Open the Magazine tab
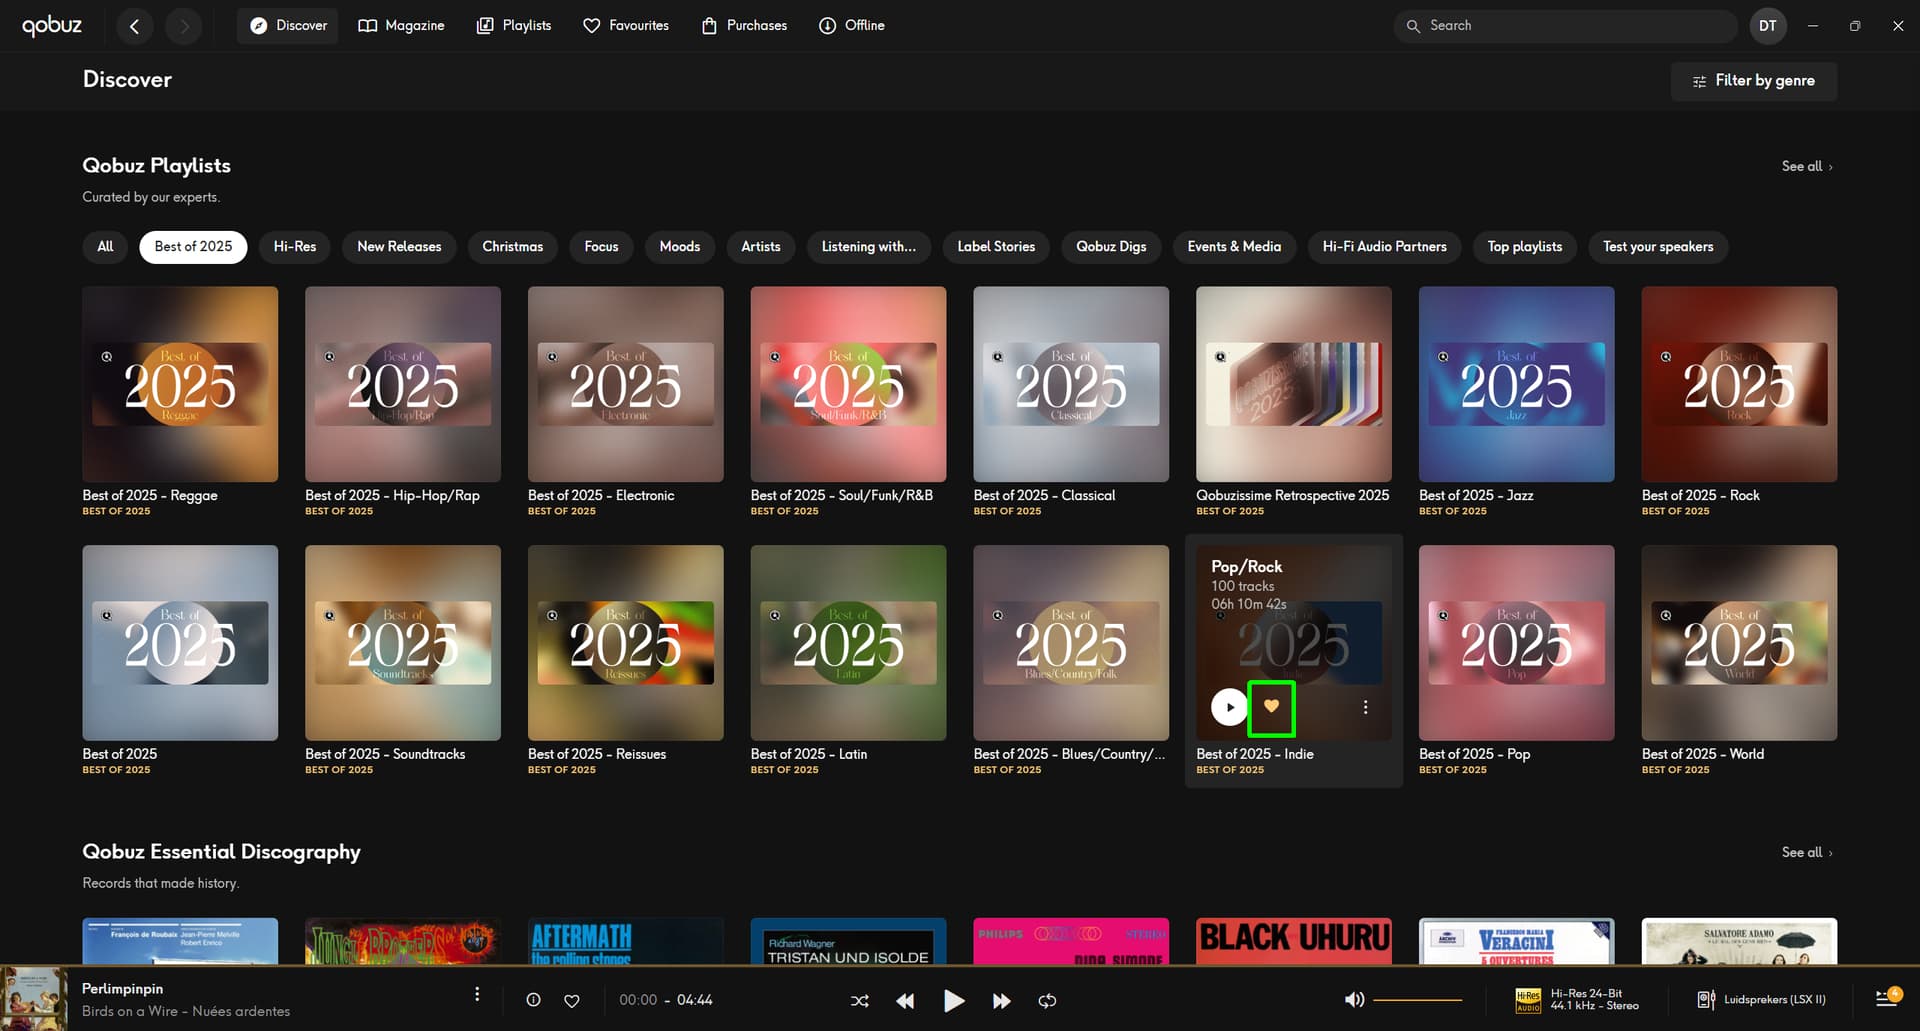The width and height of the screenshot is (1920, 1031). pyautogui.click(x=401, y=26)
